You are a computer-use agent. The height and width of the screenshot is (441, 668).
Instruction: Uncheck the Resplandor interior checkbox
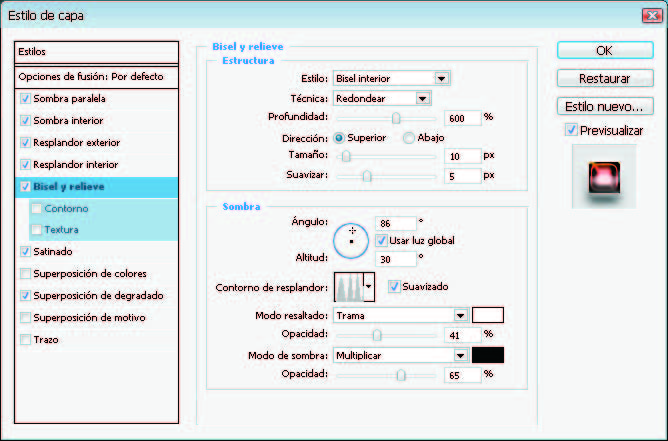point(26,164)
